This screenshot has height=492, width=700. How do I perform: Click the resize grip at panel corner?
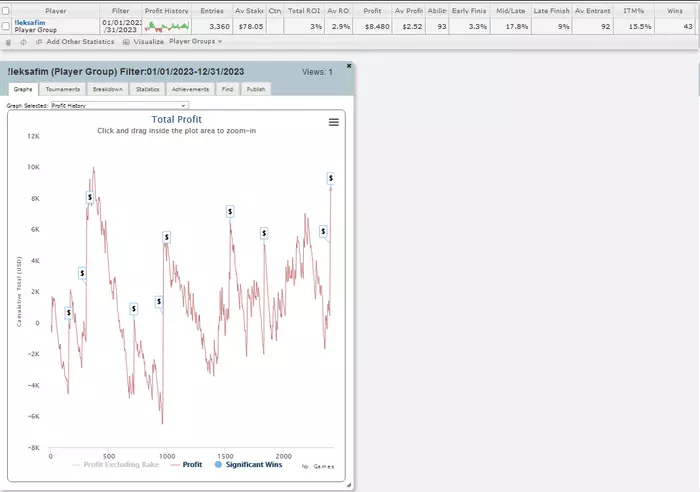349,485
